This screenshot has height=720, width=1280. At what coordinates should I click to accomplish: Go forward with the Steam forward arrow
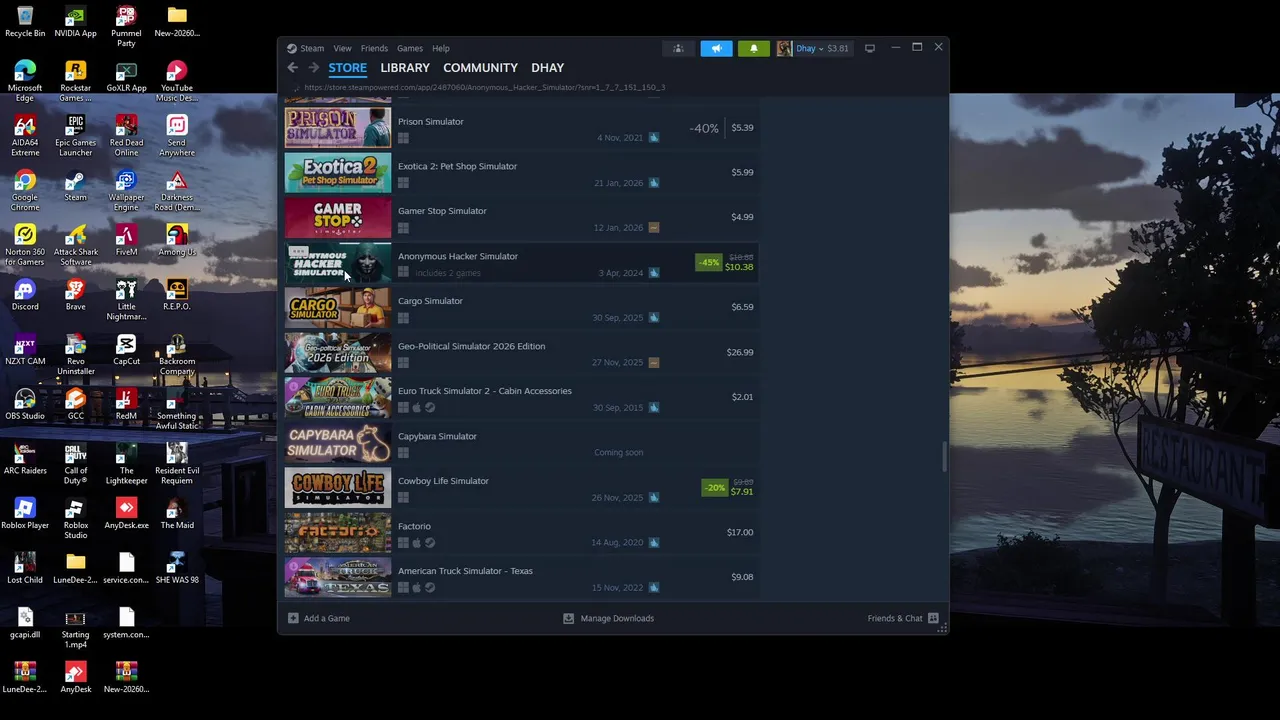313,68
